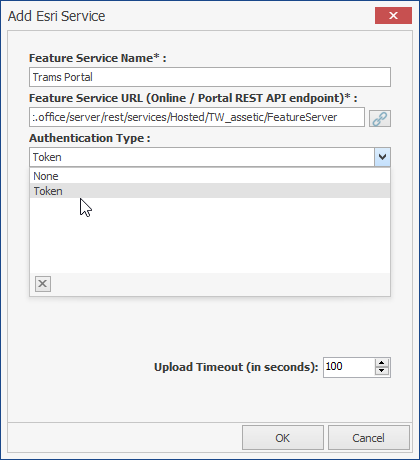
Task: Confirm with the OK button
Action: click(x=283, y=438)
